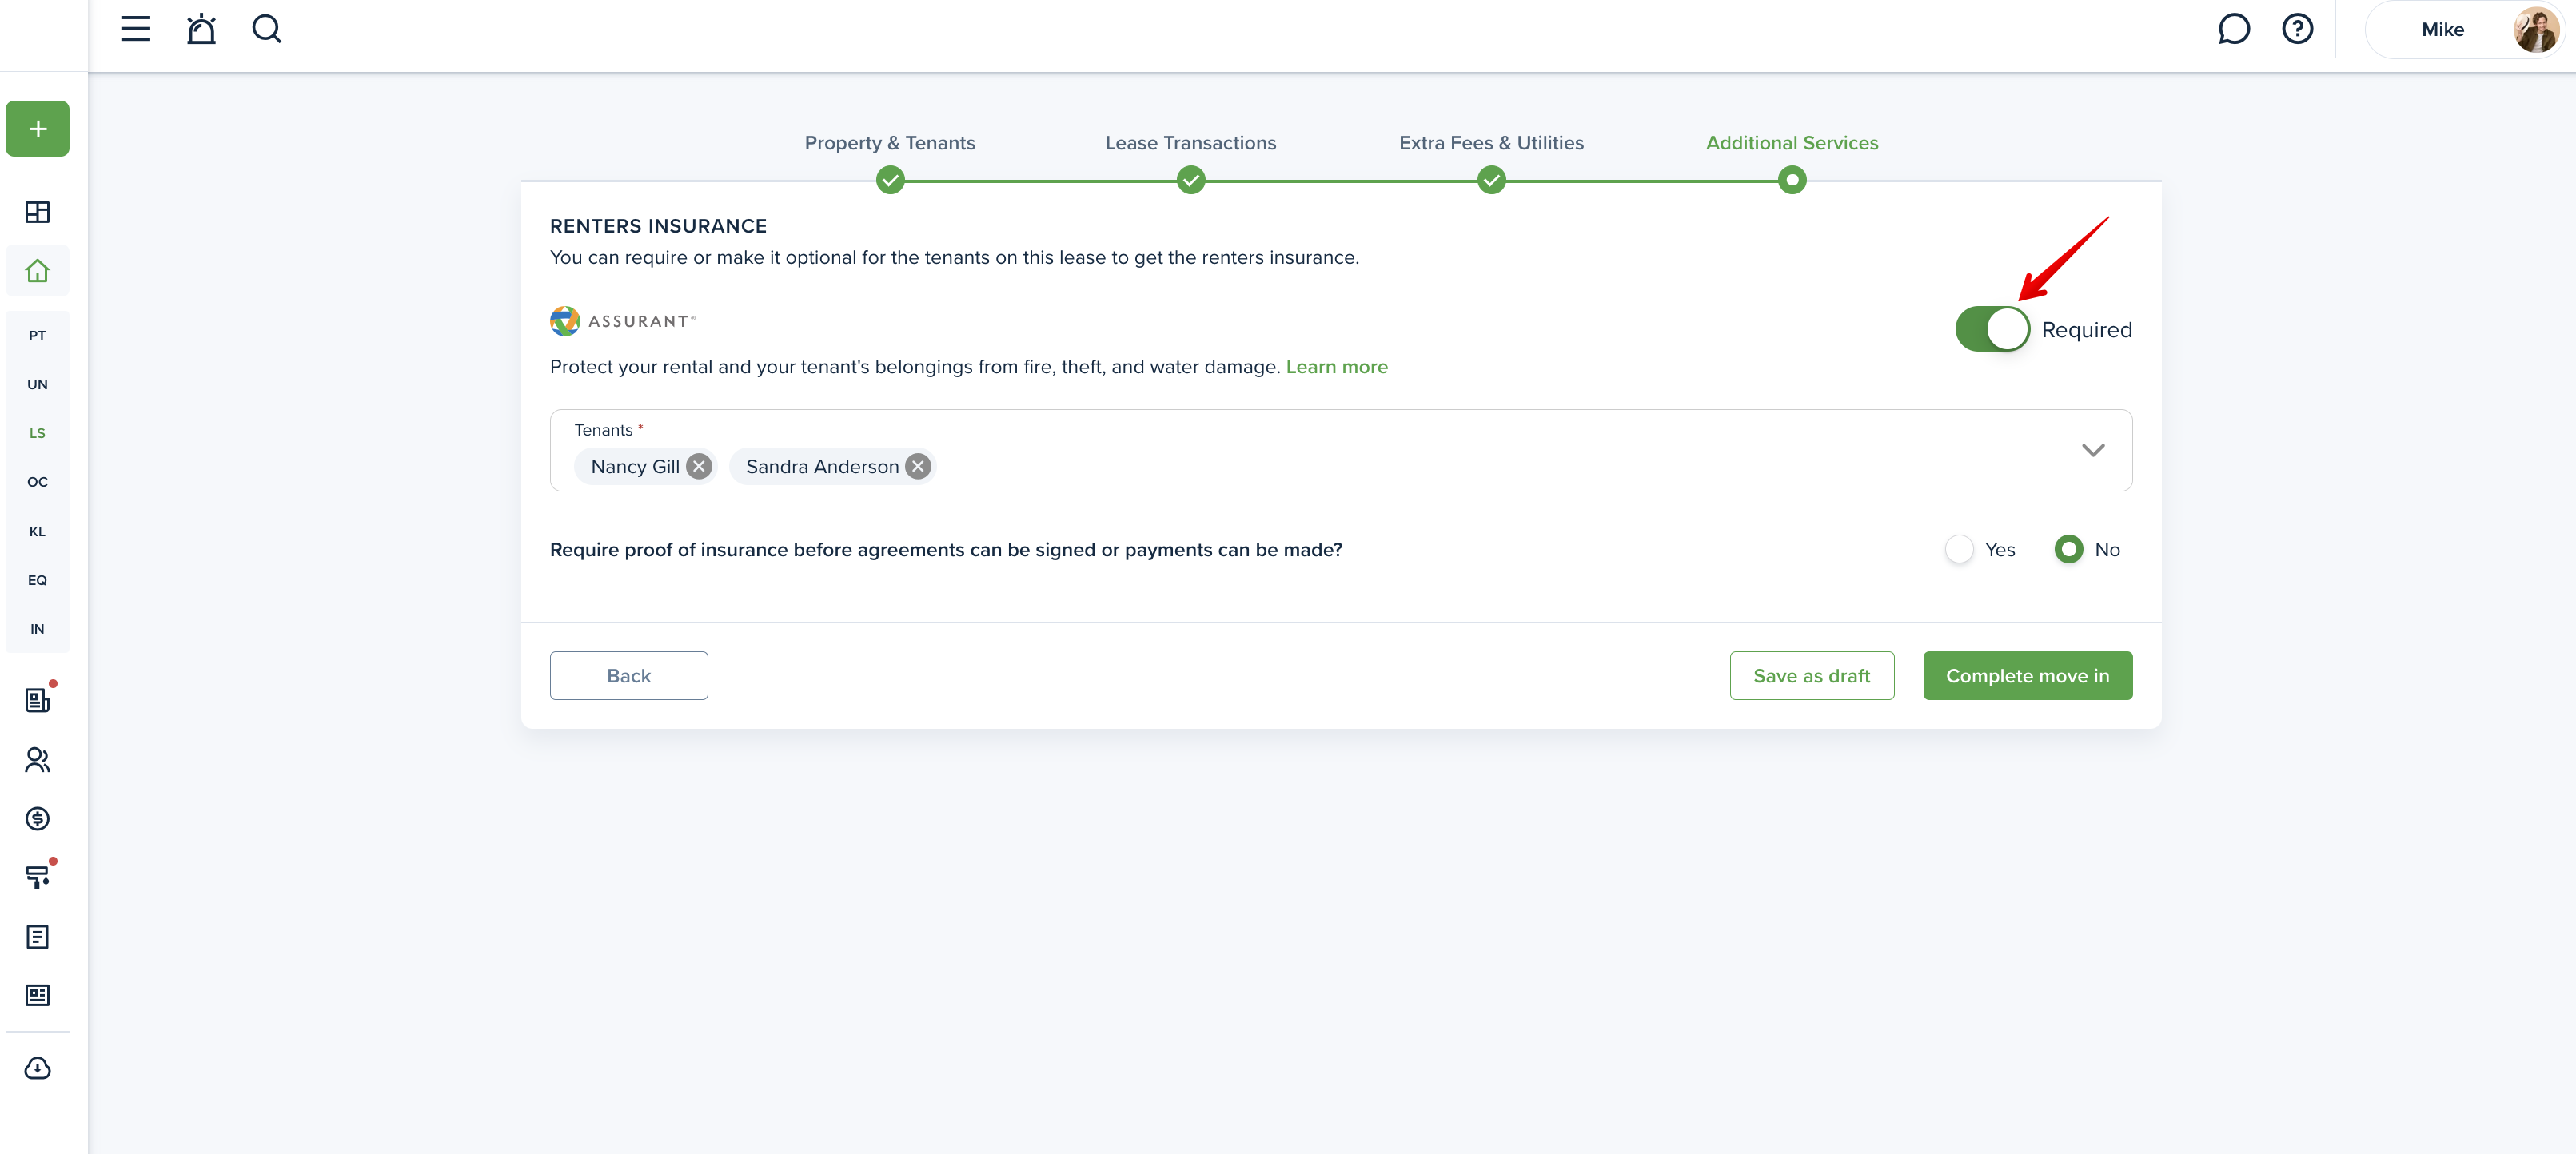The width and height of the screenshot is (2576, 1154).
Task: Go to Property & Tenants step
Action: (x=889, y=143)
